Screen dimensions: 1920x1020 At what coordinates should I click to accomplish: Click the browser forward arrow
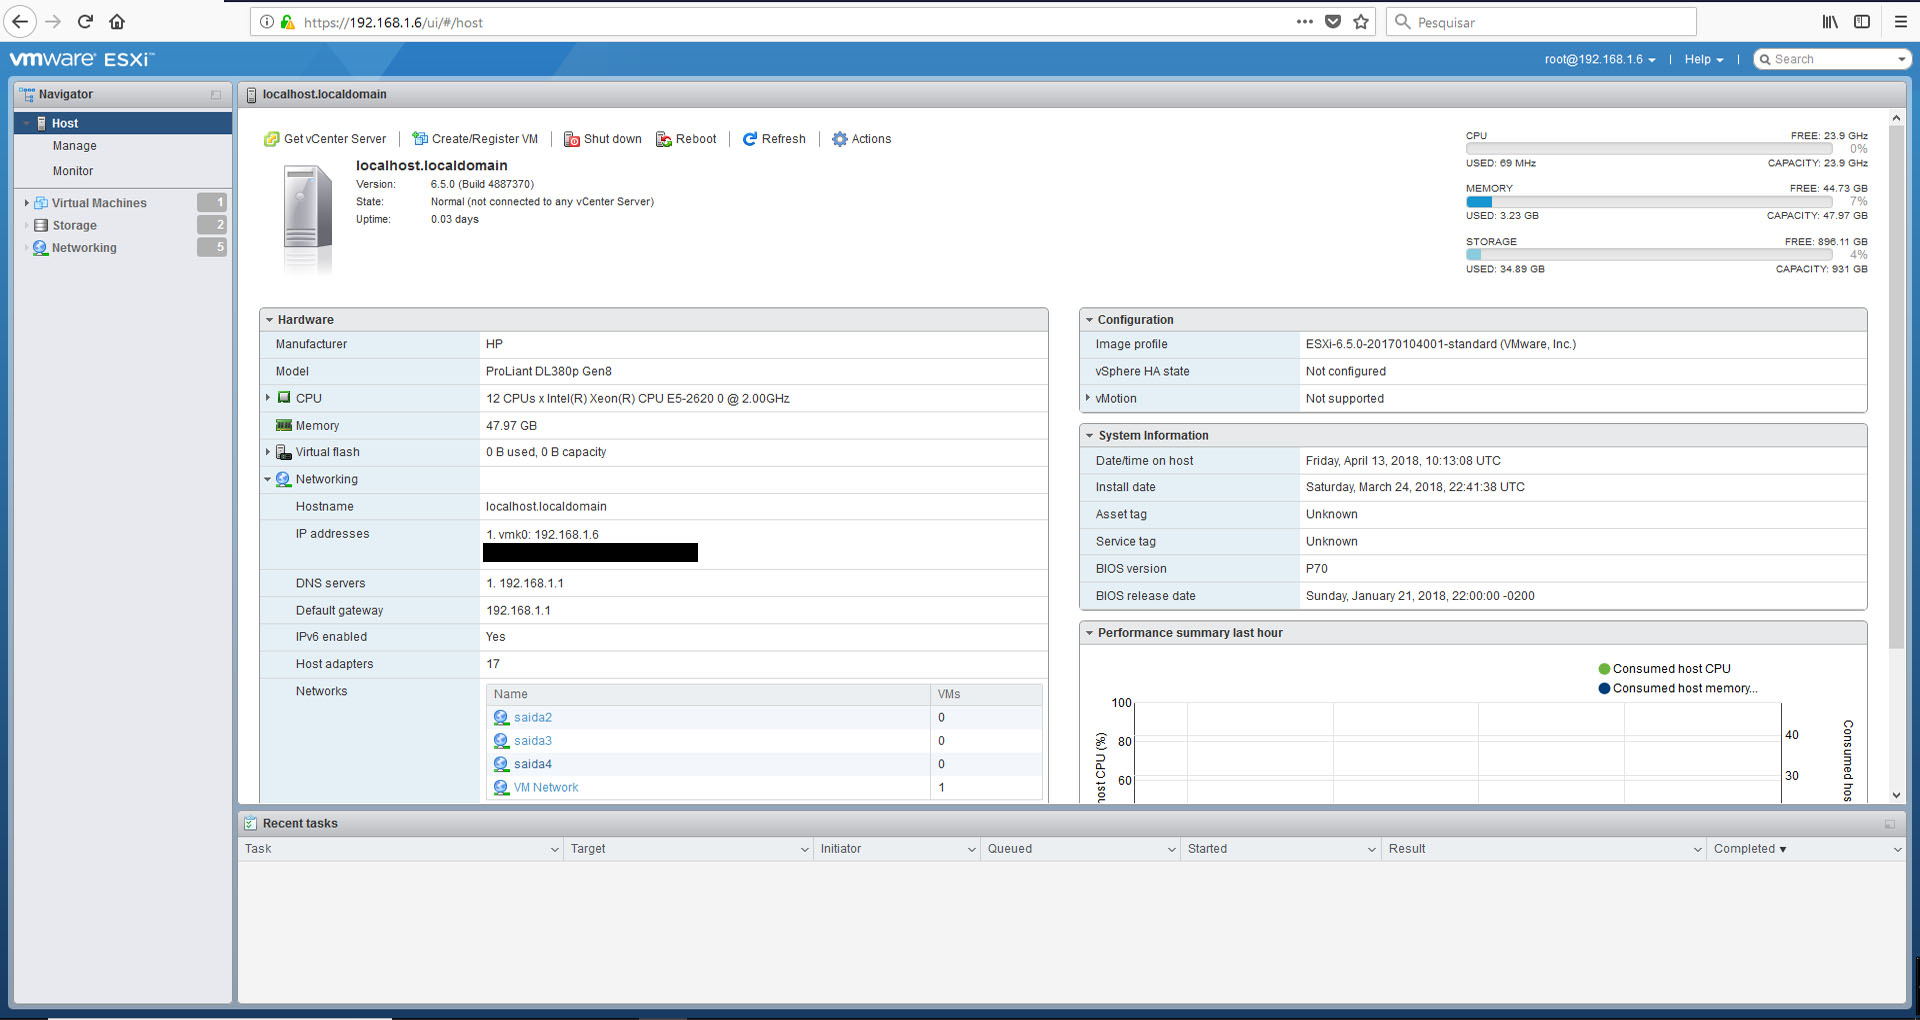click(54, 21)
